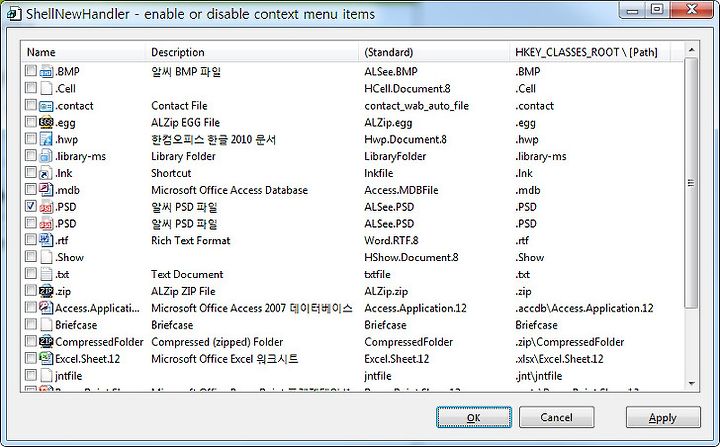Viewport: 720px width, 447px height.
Task: Click the .mdb Access database icon
Action: [46, 190]
